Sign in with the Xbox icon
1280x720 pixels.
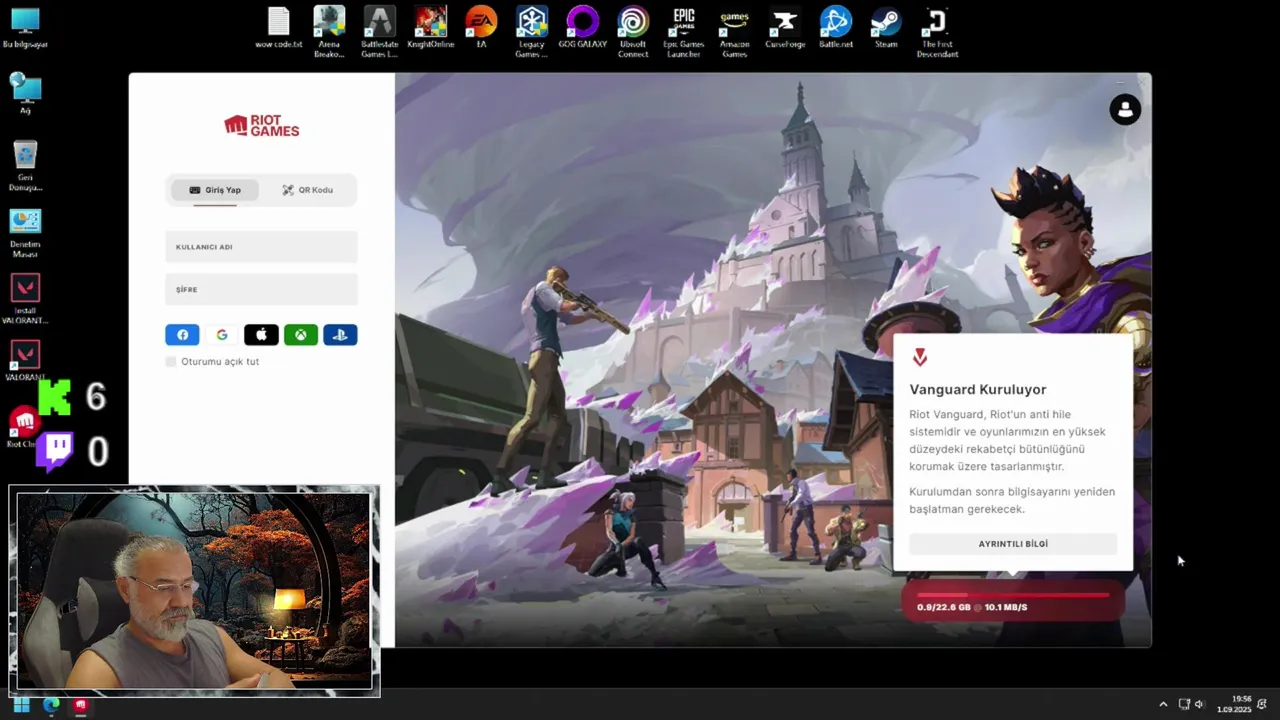tap(301, 335)
